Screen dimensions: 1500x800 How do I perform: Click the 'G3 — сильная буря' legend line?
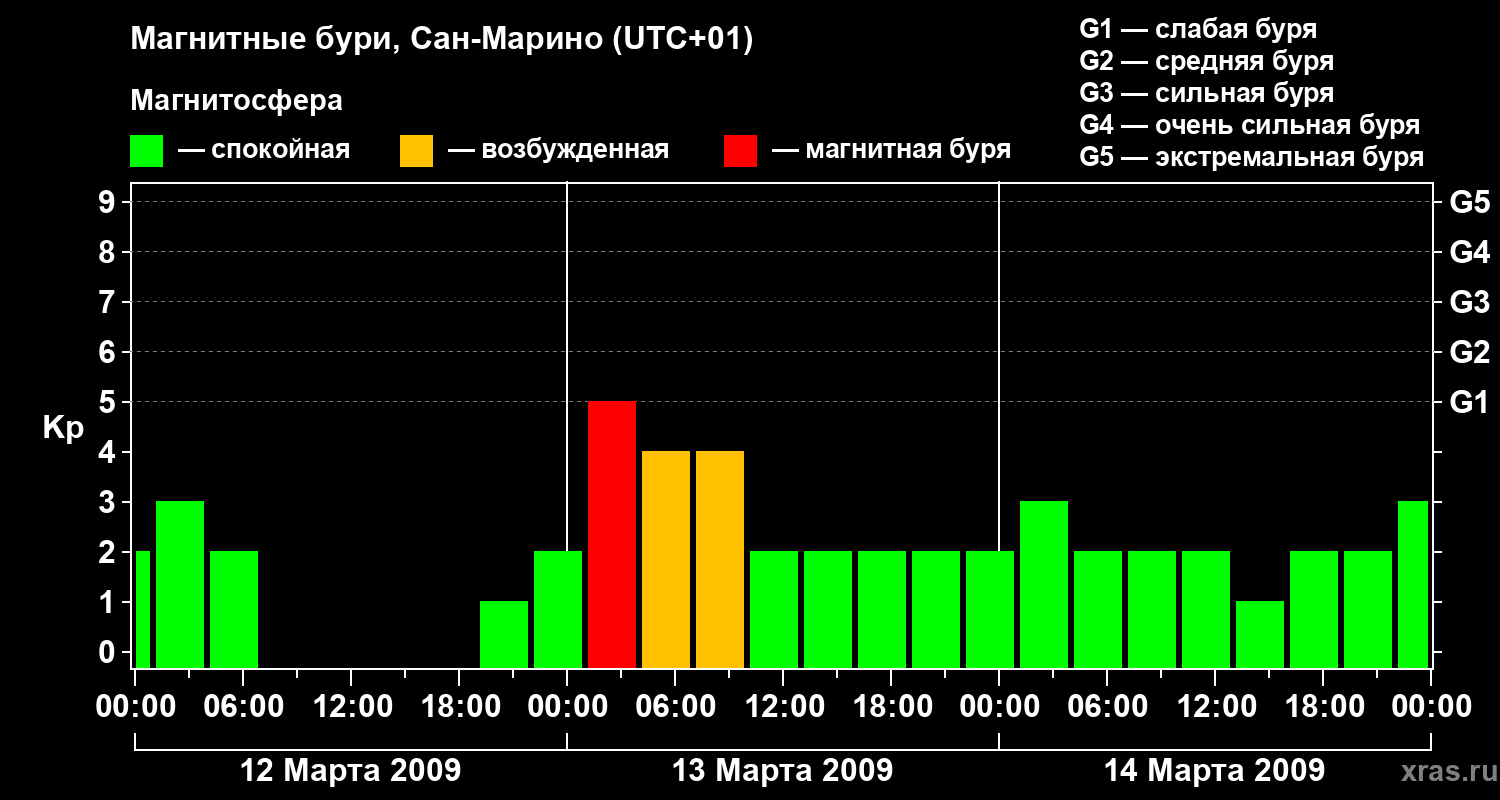[1206, 93]
